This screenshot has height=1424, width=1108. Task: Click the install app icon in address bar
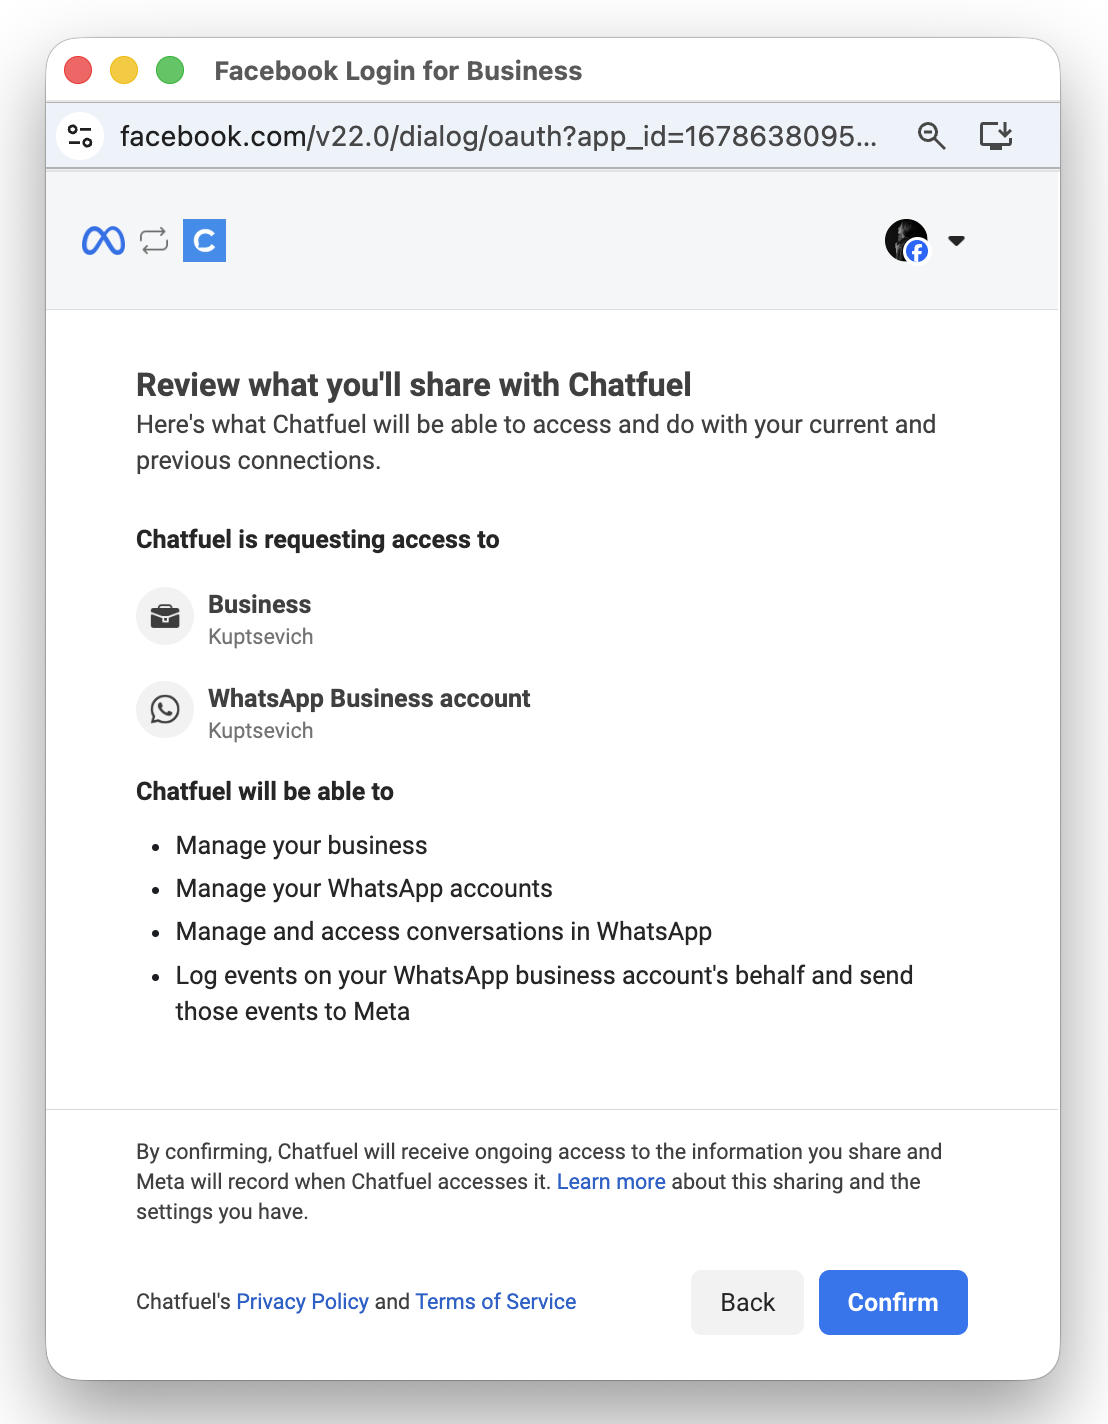(x=996, y=135)
